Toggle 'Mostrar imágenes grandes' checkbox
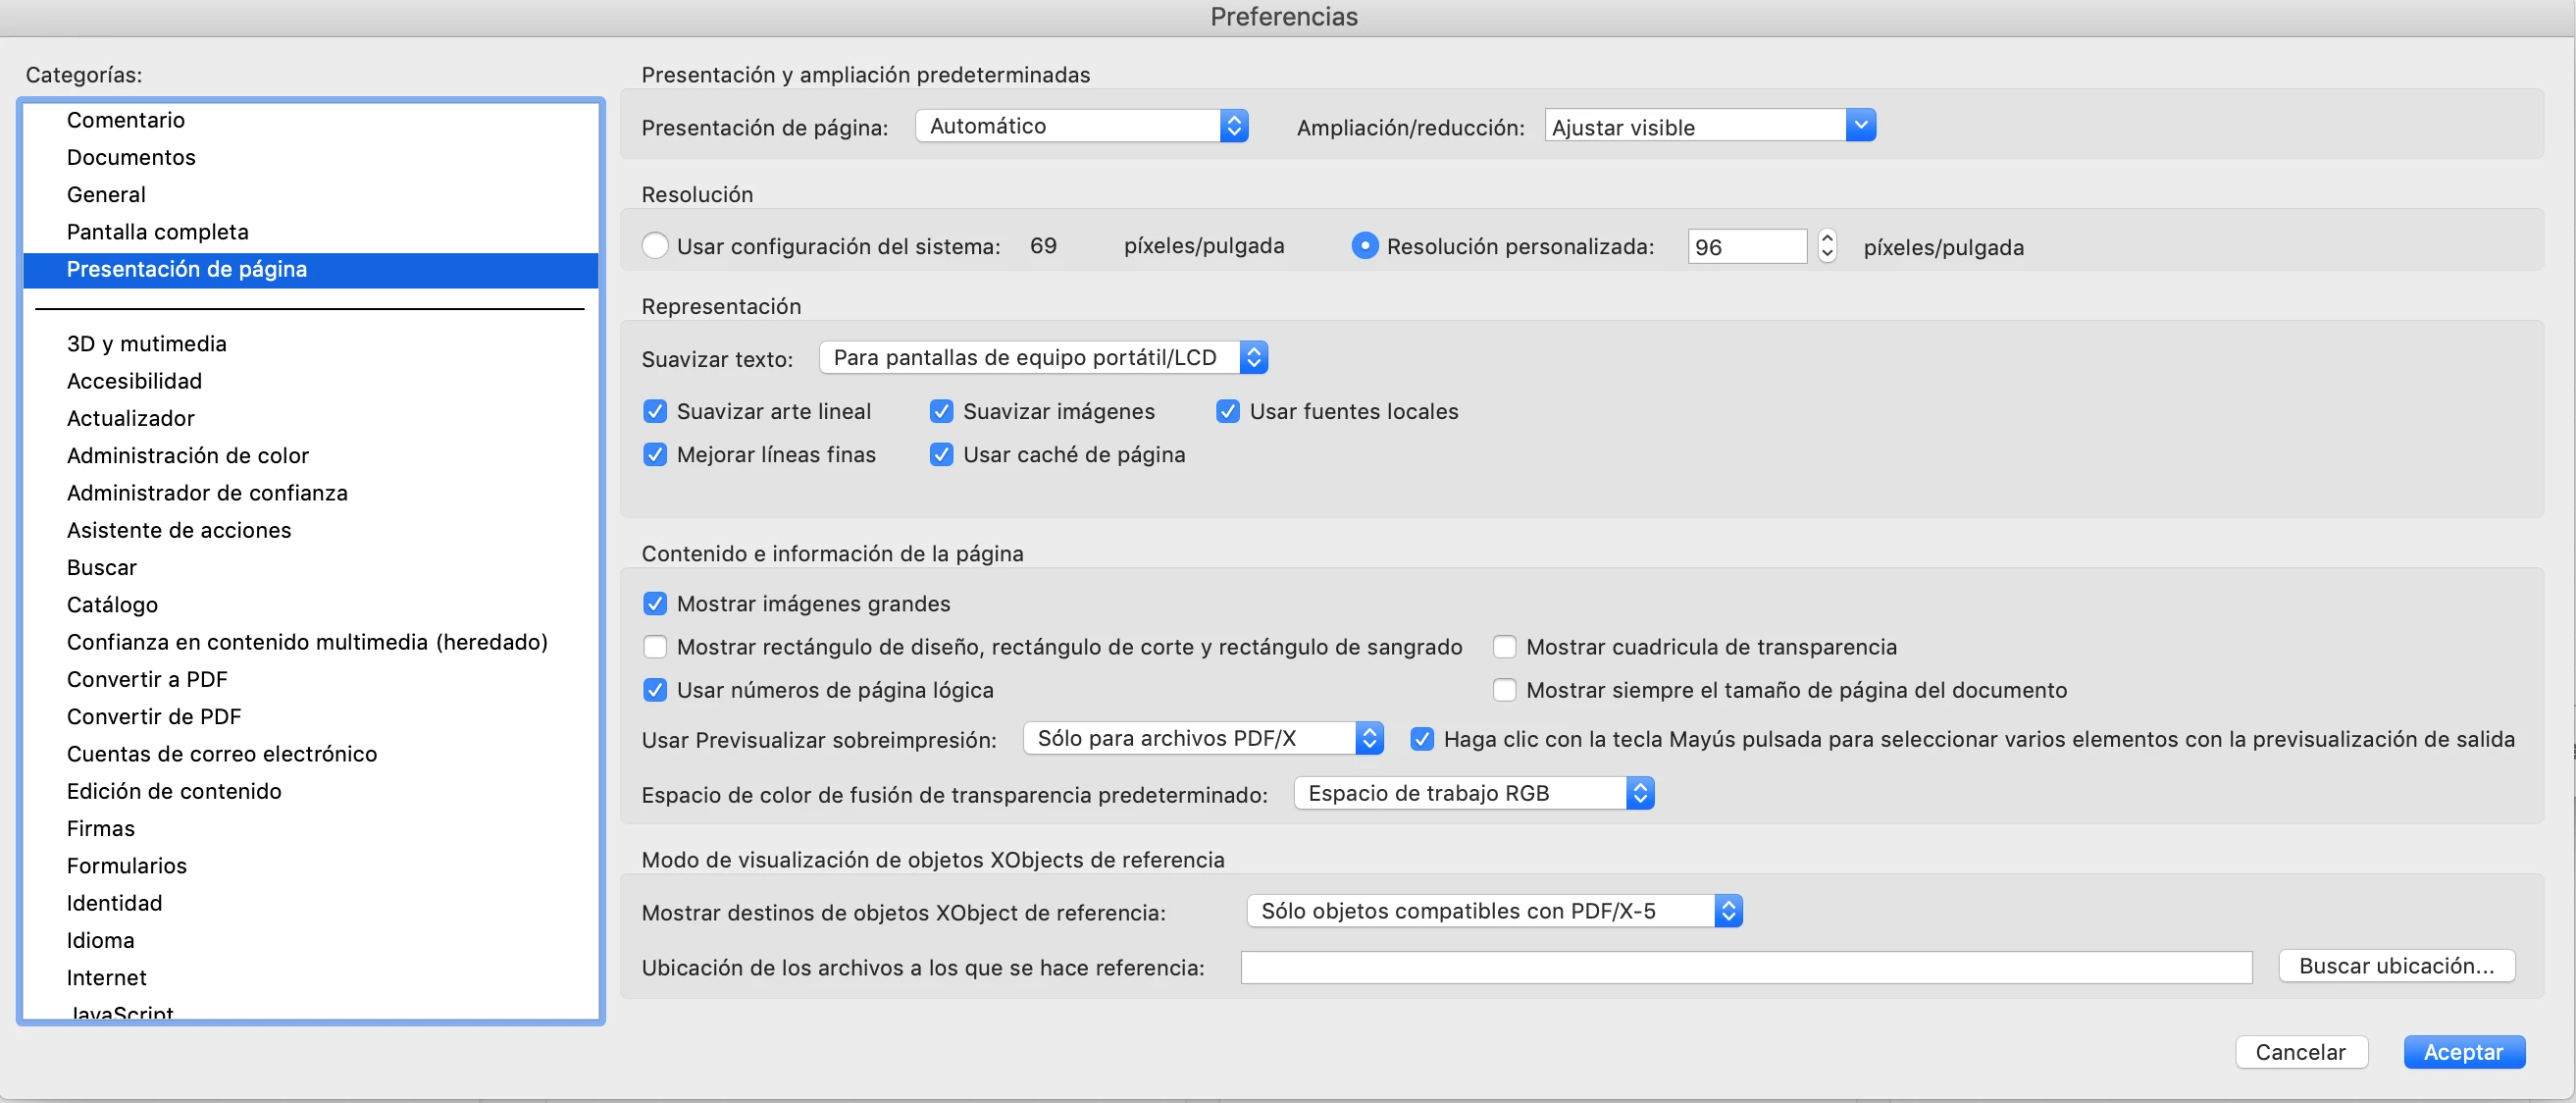 [655, 604]
